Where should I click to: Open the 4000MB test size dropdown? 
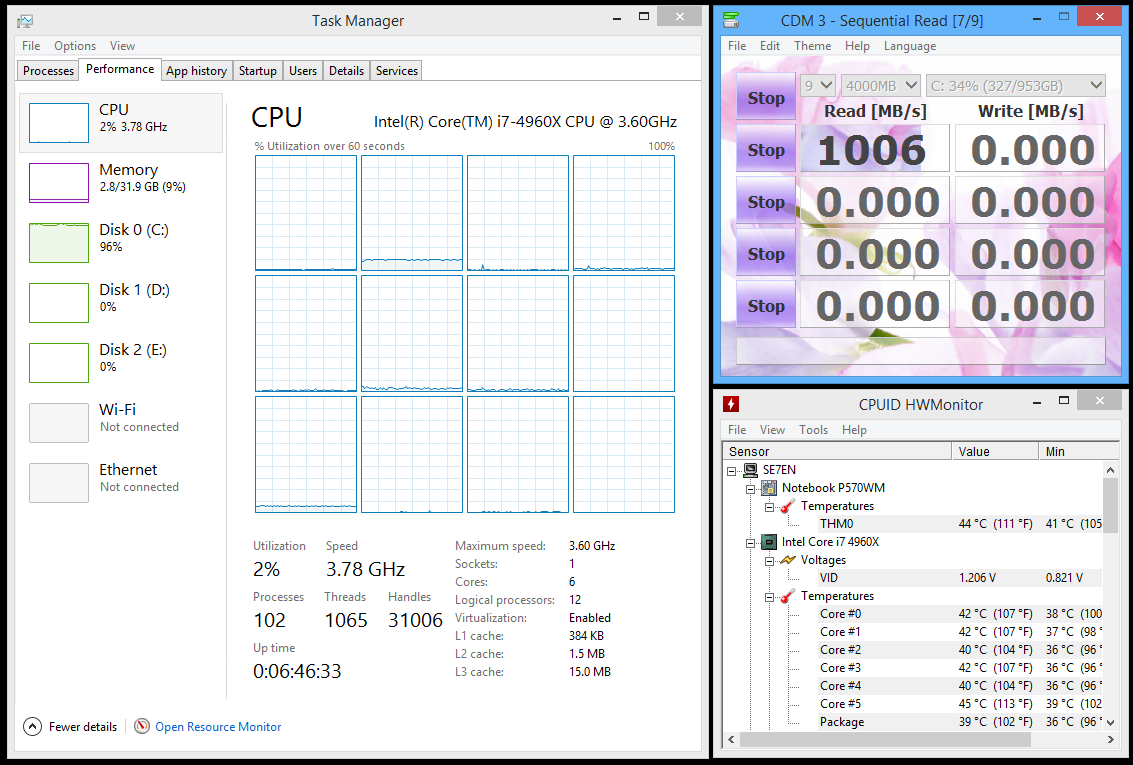(881, 86)
